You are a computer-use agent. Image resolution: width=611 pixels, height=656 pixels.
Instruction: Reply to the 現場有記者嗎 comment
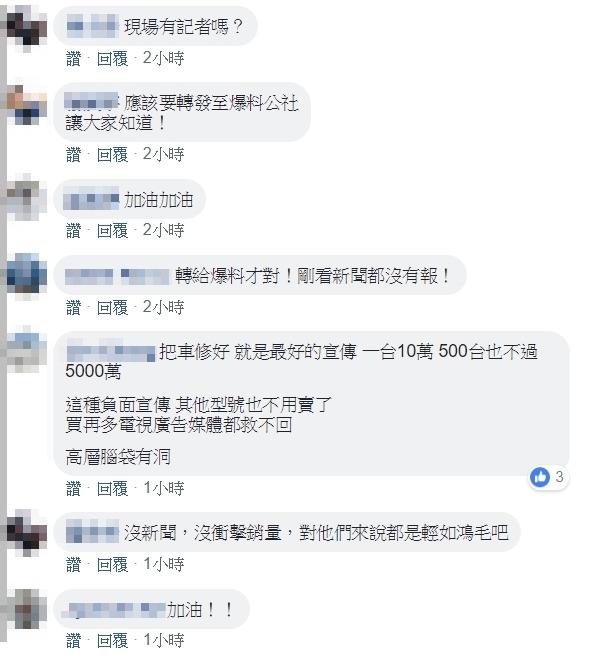click(112, 58)
